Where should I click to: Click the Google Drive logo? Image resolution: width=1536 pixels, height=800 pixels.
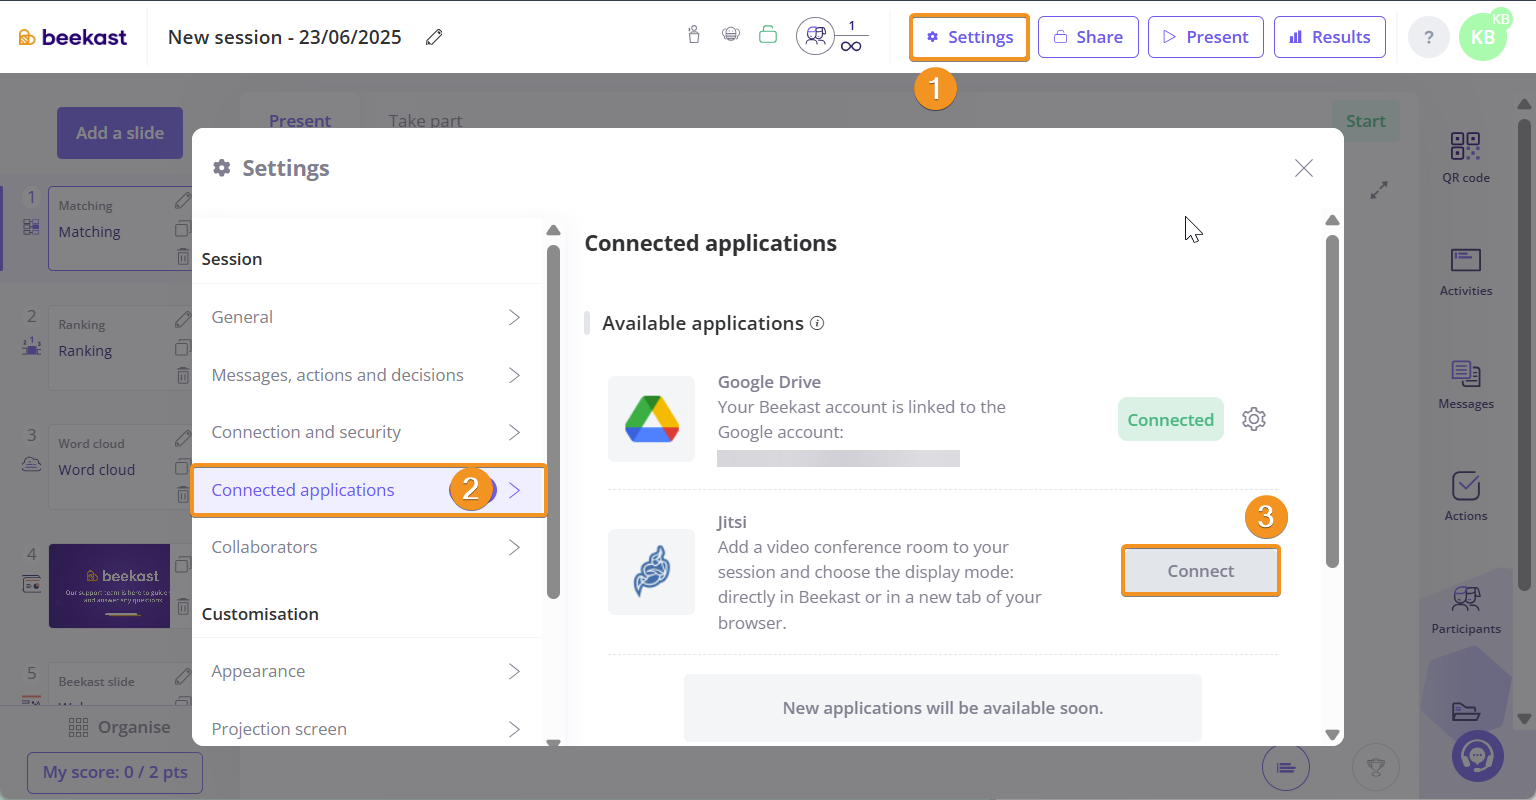pyautogui.click(x=651, y=419)
